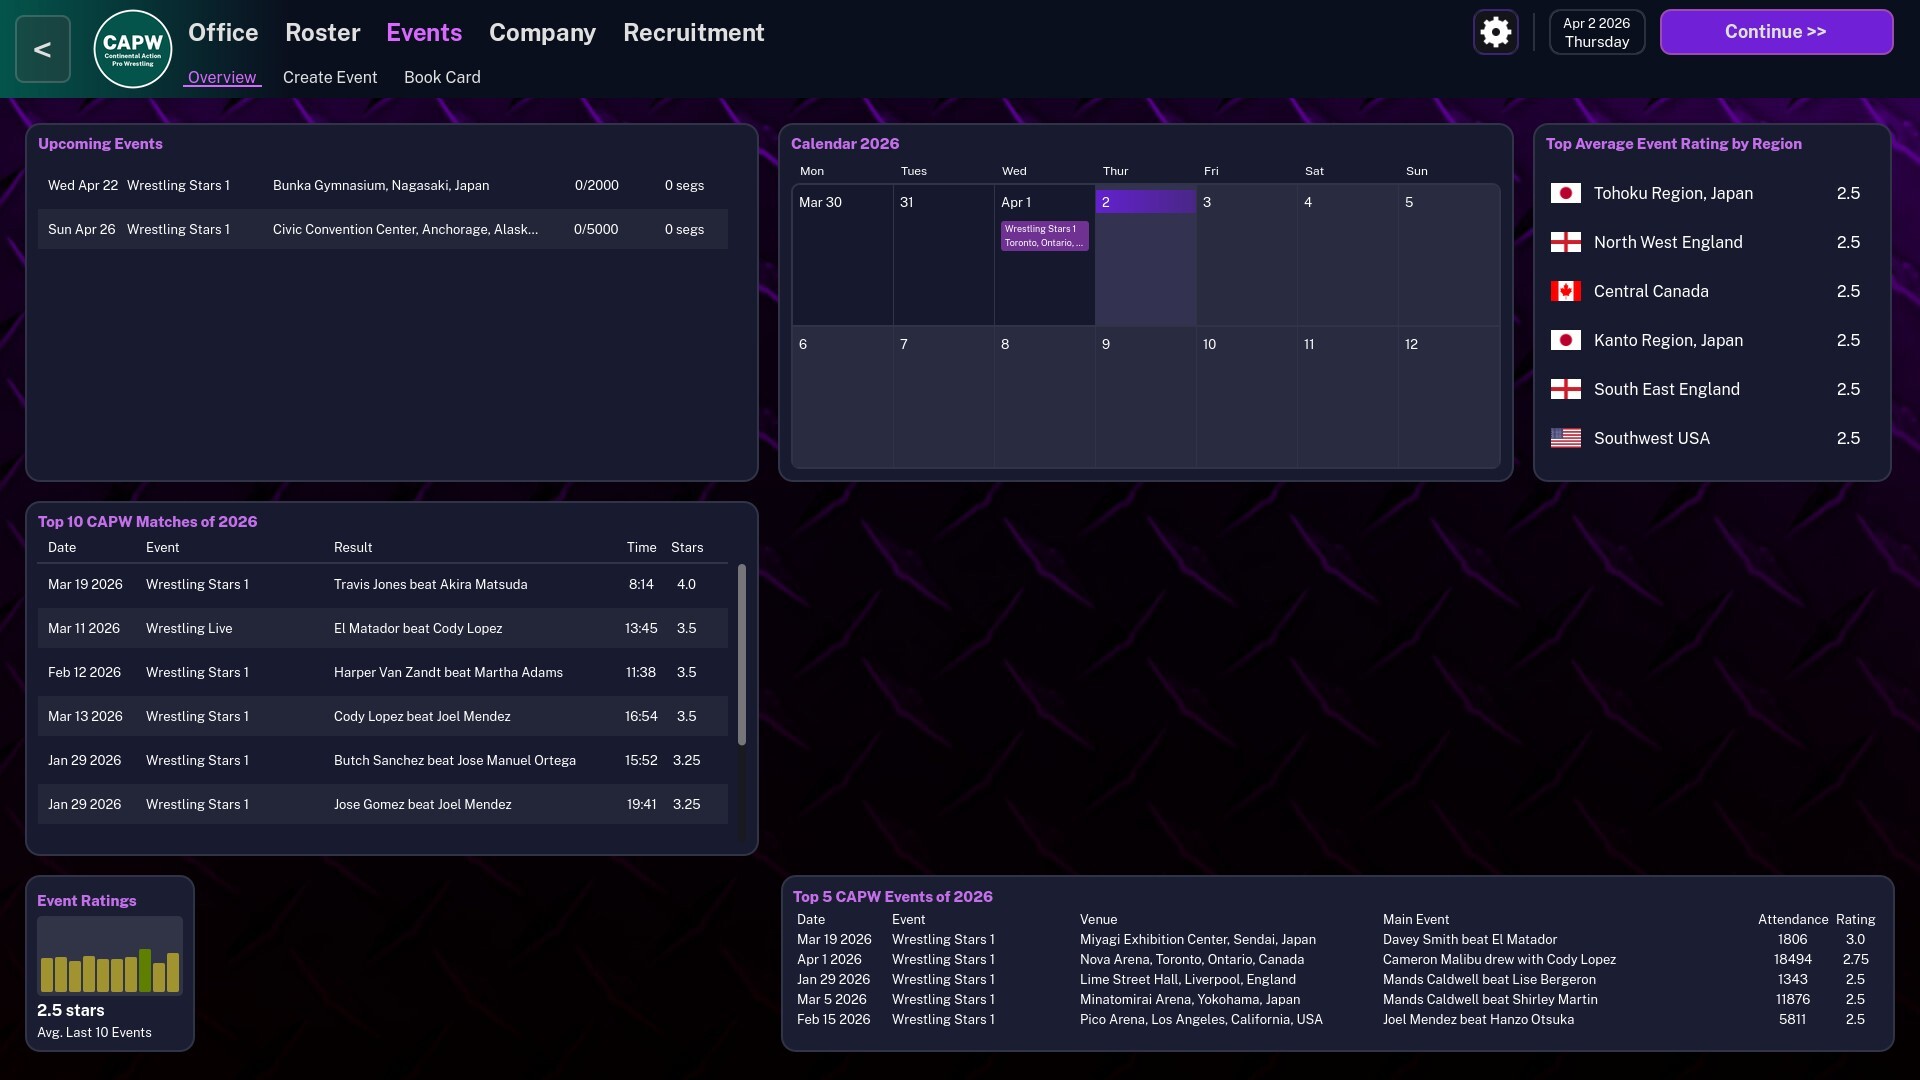Select Feb 15 2026 Pico Arena event

tap(1336, 1019)
